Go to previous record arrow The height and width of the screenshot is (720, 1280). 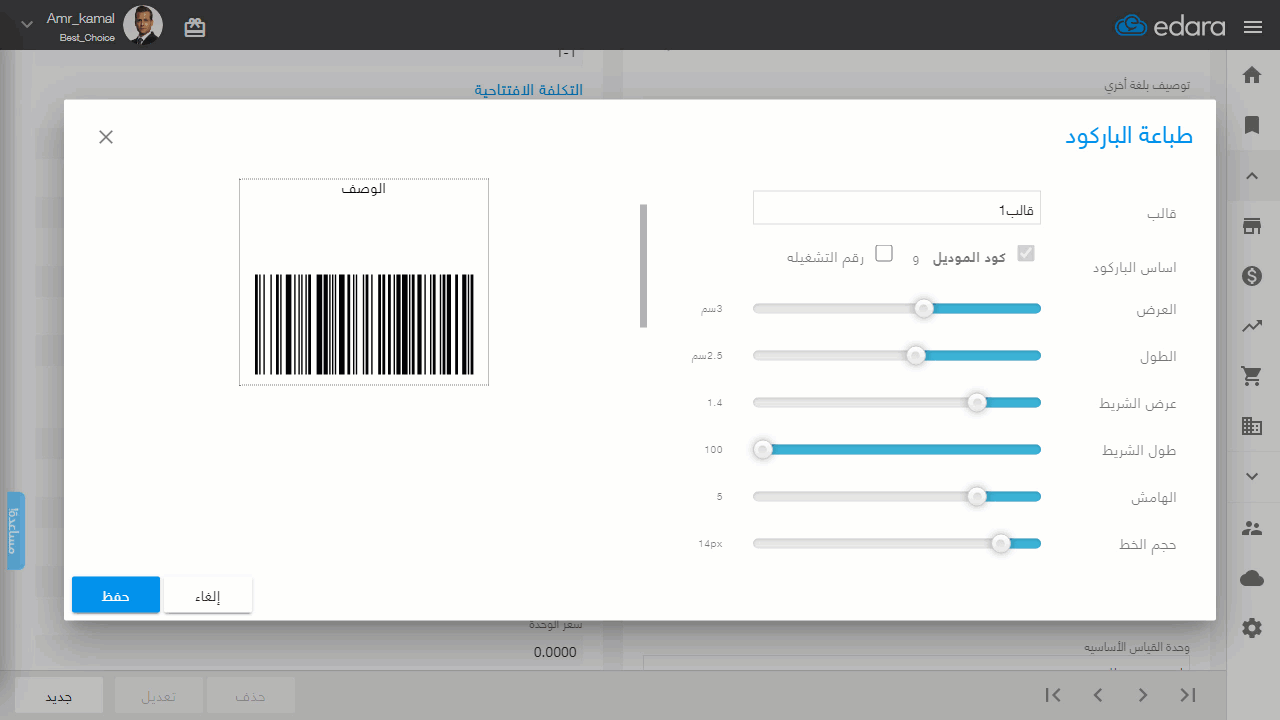1098,694
